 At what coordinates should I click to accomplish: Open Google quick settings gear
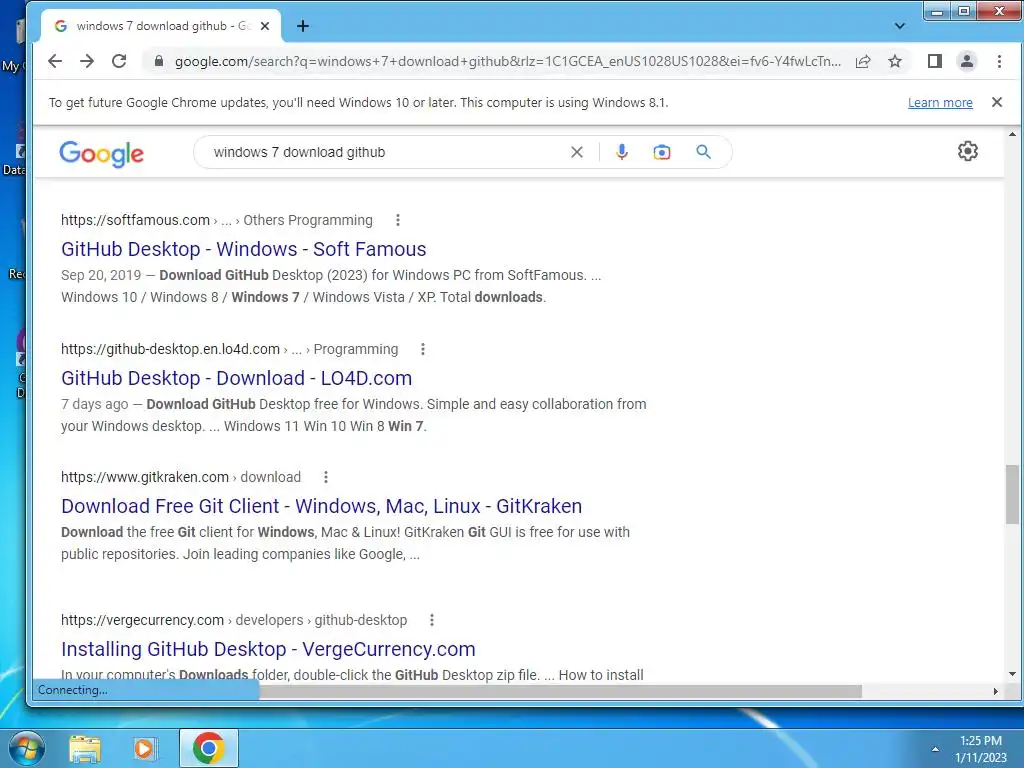967,152
